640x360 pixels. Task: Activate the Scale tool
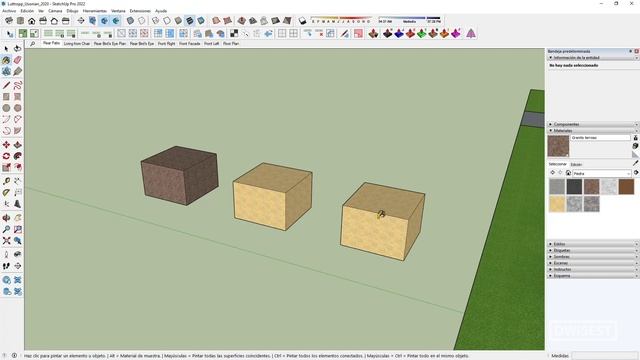pos(6,167)
